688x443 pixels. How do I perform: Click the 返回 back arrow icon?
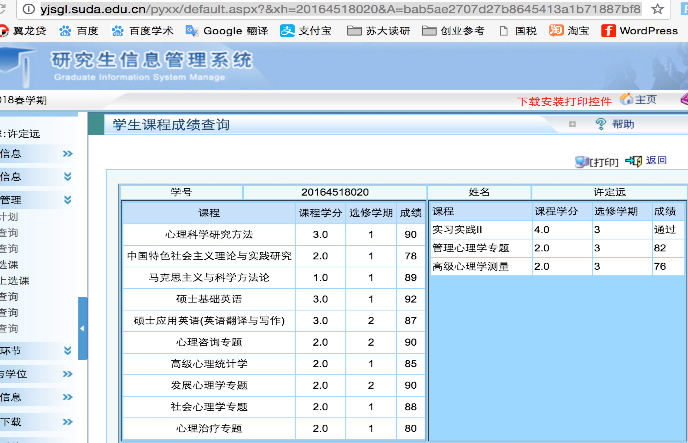(x=633, y=160)
